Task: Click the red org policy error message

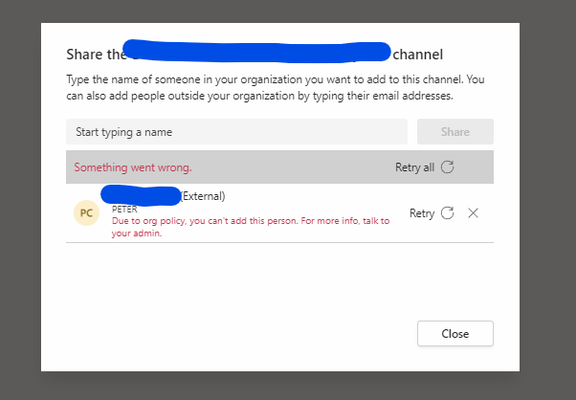Action: [251, 227]
